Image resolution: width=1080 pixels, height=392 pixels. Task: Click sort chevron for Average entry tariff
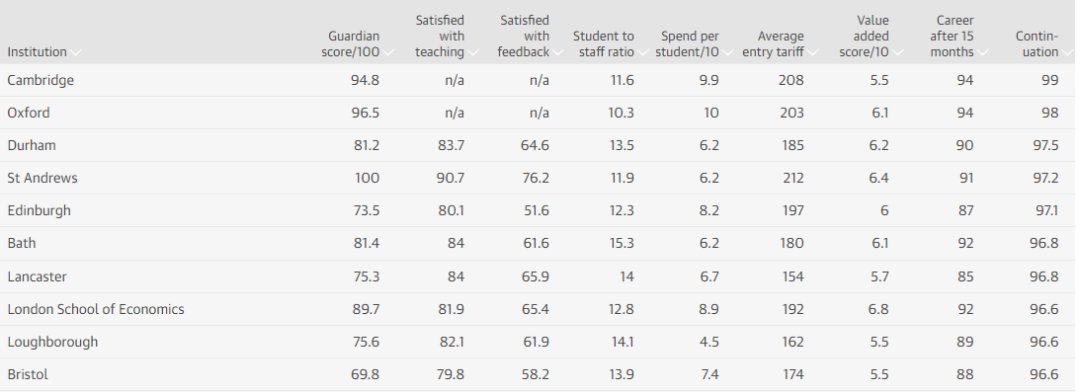coord(811,52)
